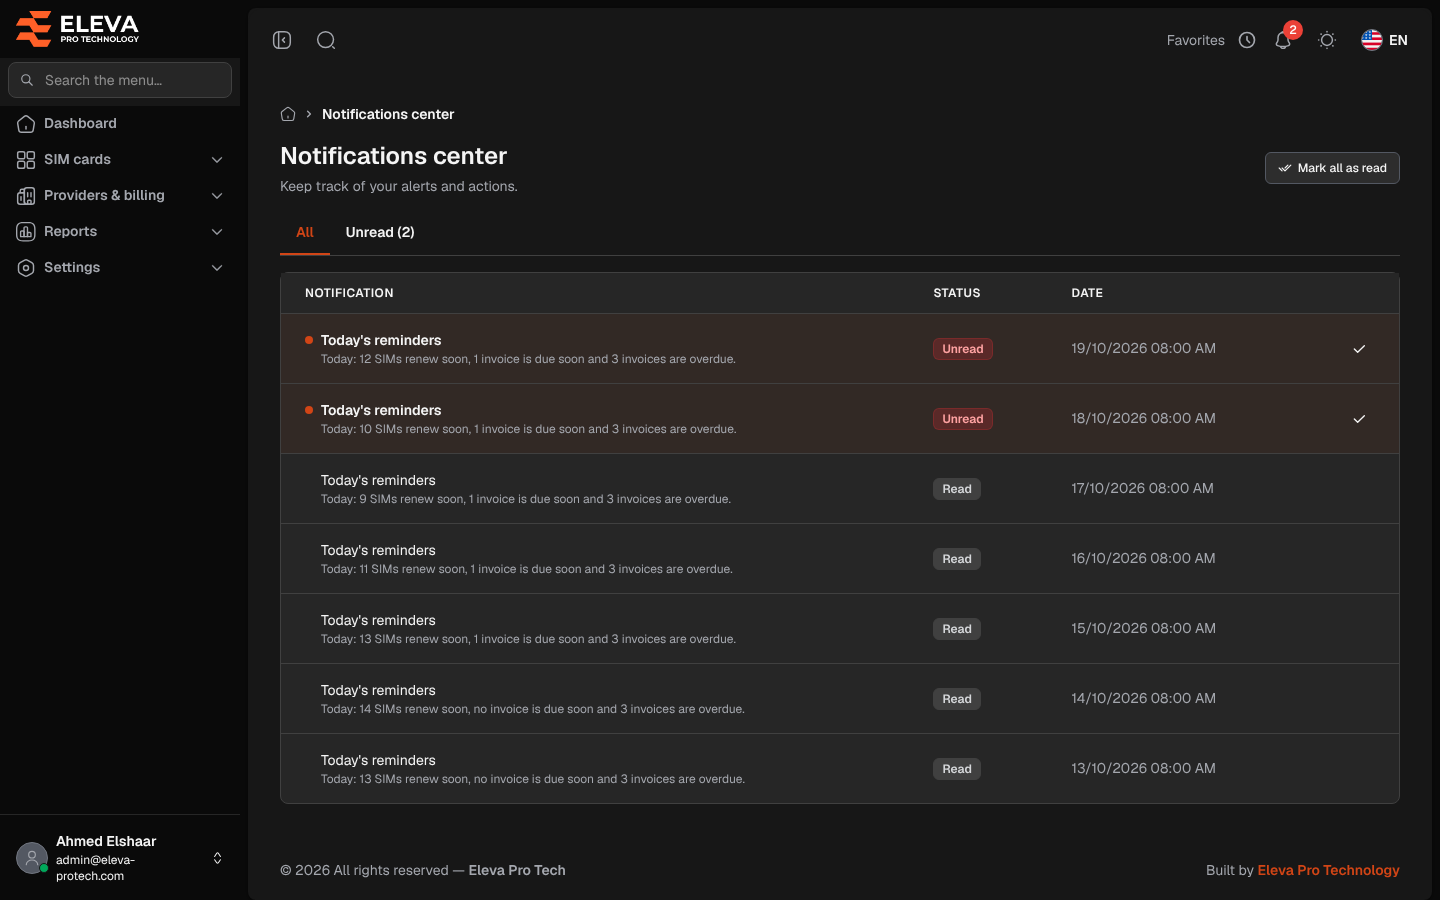Click Unread badge on 18/10/2026 row
The image size is (1440, 900).
(x=962, y=419)
